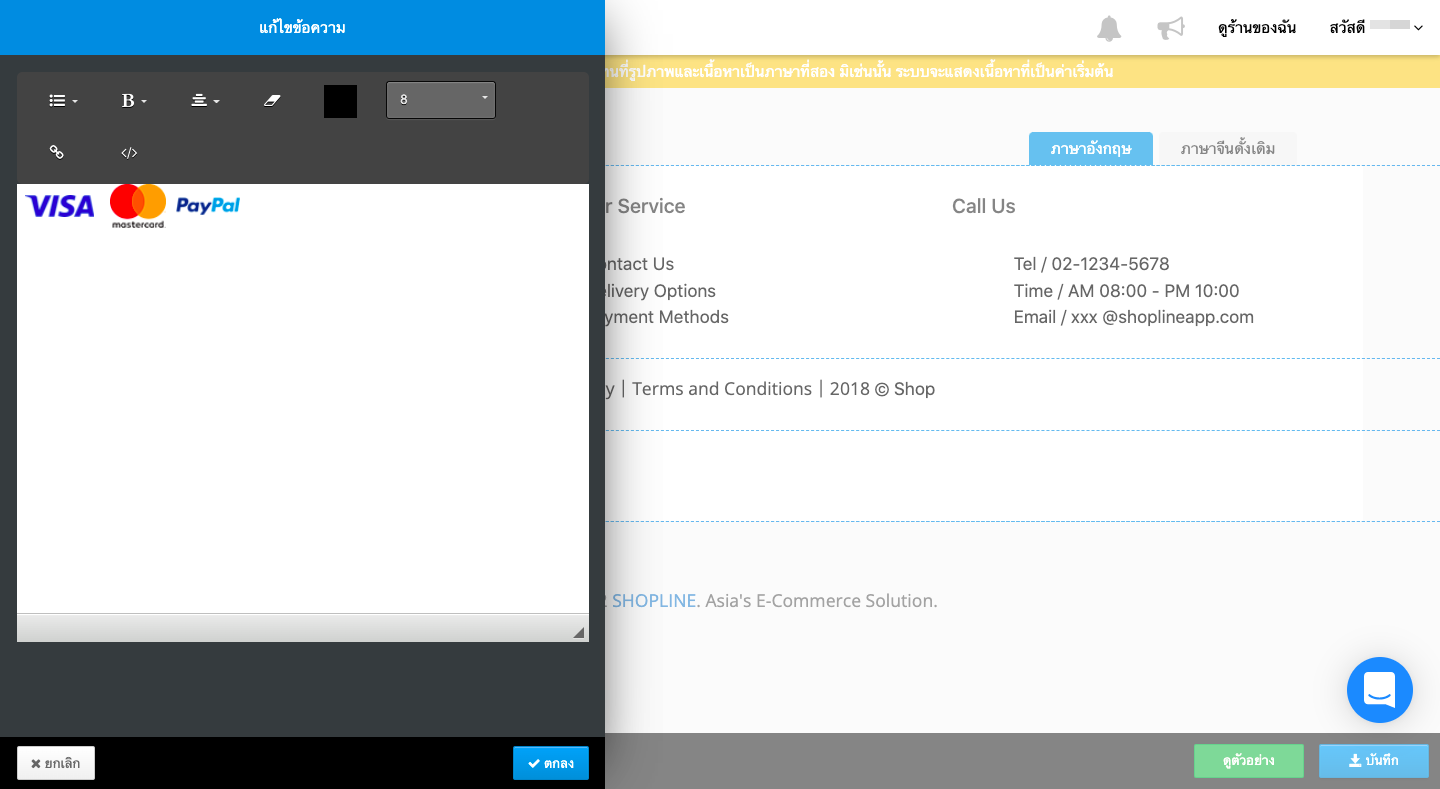Click the editor resize handle corner
Image resolution: width=1440 pixels, height=789 pixels.
[578, 632]
